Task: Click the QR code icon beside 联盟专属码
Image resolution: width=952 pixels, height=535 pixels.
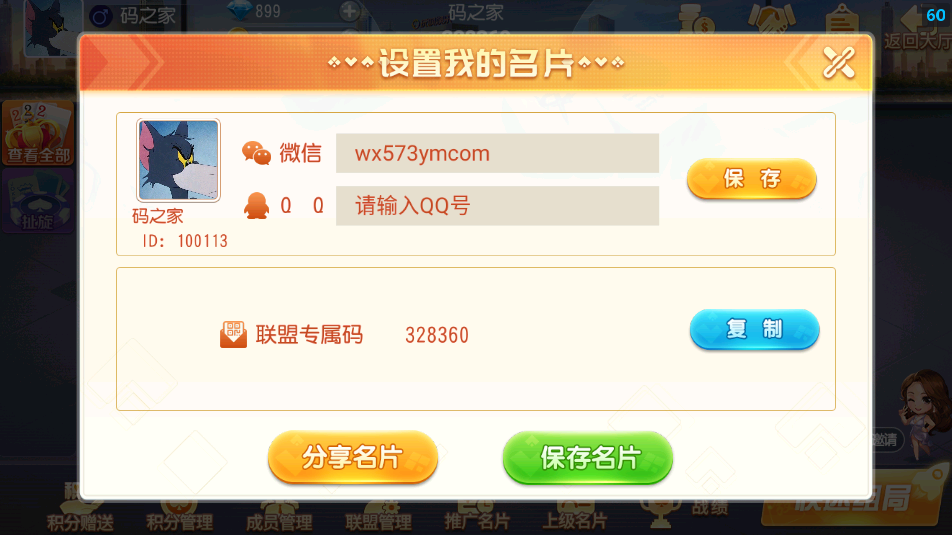Action: click(233, 335)
